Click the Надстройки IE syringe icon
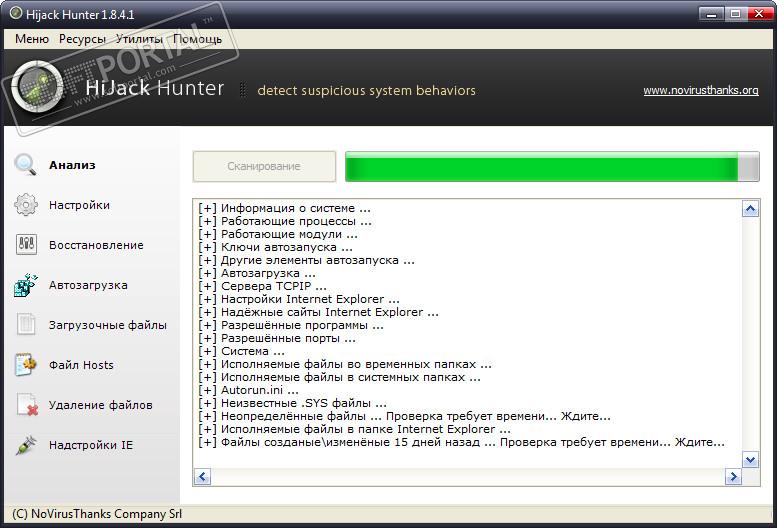Screen dimensions: 777x528 pos(26,445)
